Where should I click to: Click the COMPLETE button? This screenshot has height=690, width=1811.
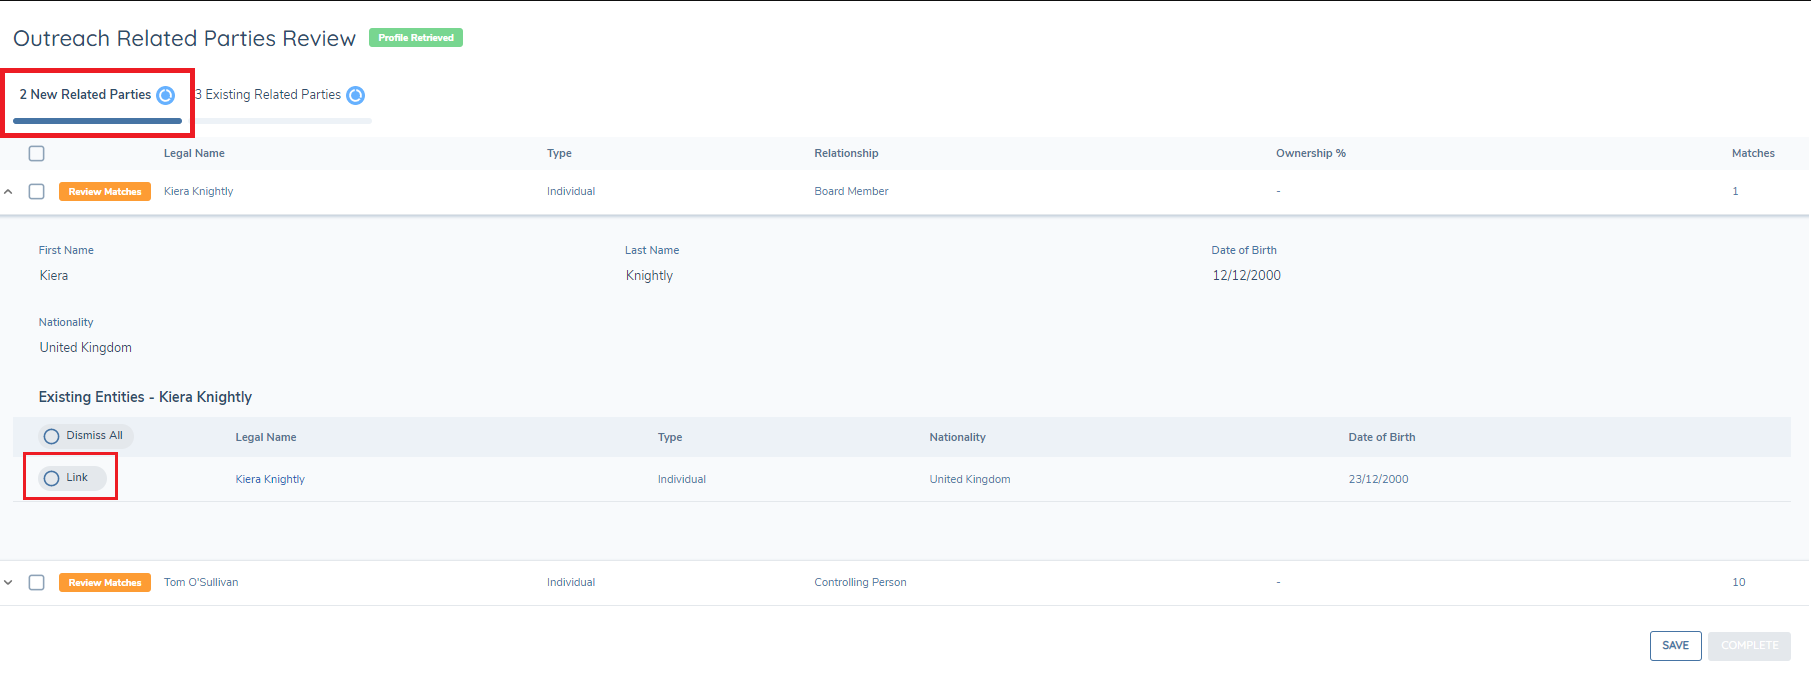(1749, 646)
